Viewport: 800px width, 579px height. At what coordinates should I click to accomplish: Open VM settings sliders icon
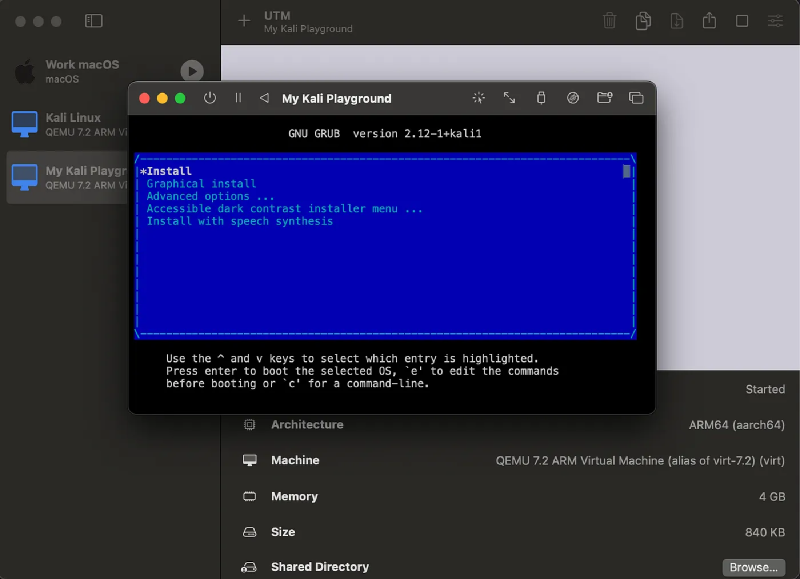[x=775, y=21]
